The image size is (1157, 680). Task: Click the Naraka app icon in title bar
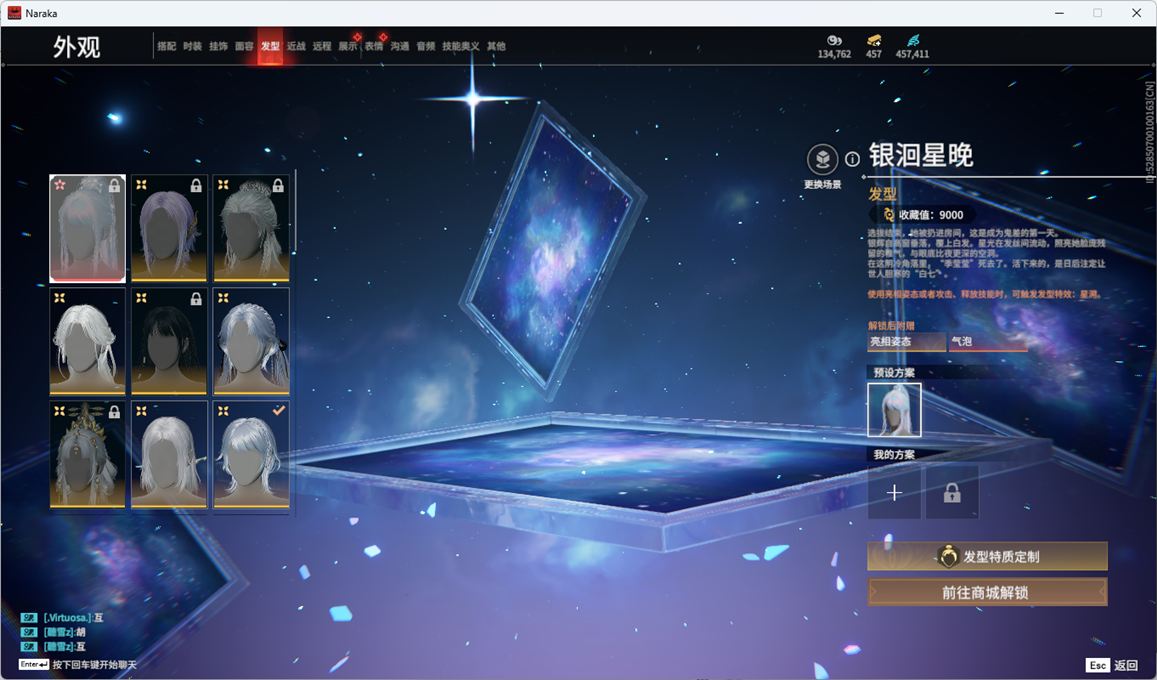click(15, 13)
